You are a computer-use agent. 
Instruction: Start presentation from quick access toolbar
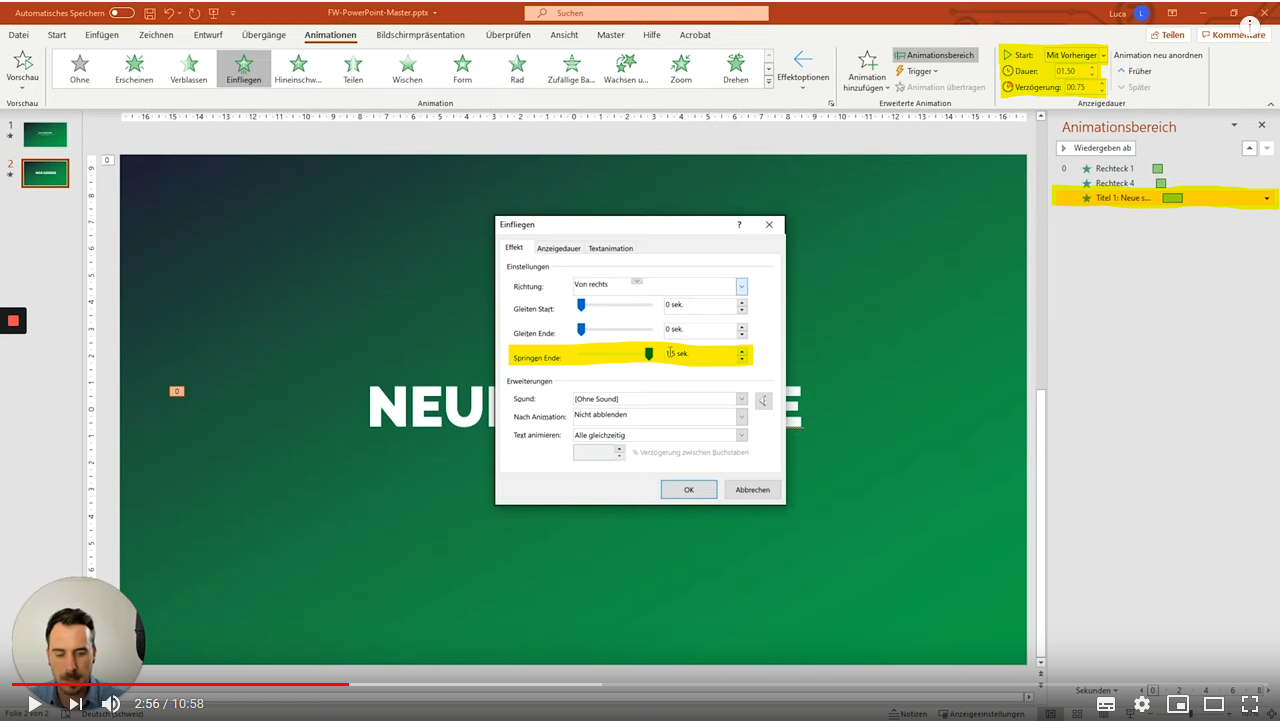click(x=213, y=13)
